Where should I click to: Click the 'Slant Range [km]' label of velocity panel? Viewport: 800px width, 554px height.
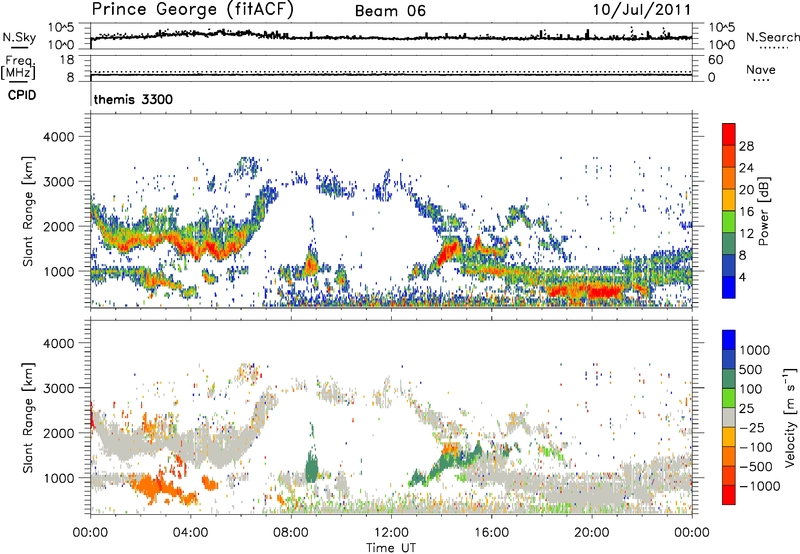(28, 417)
